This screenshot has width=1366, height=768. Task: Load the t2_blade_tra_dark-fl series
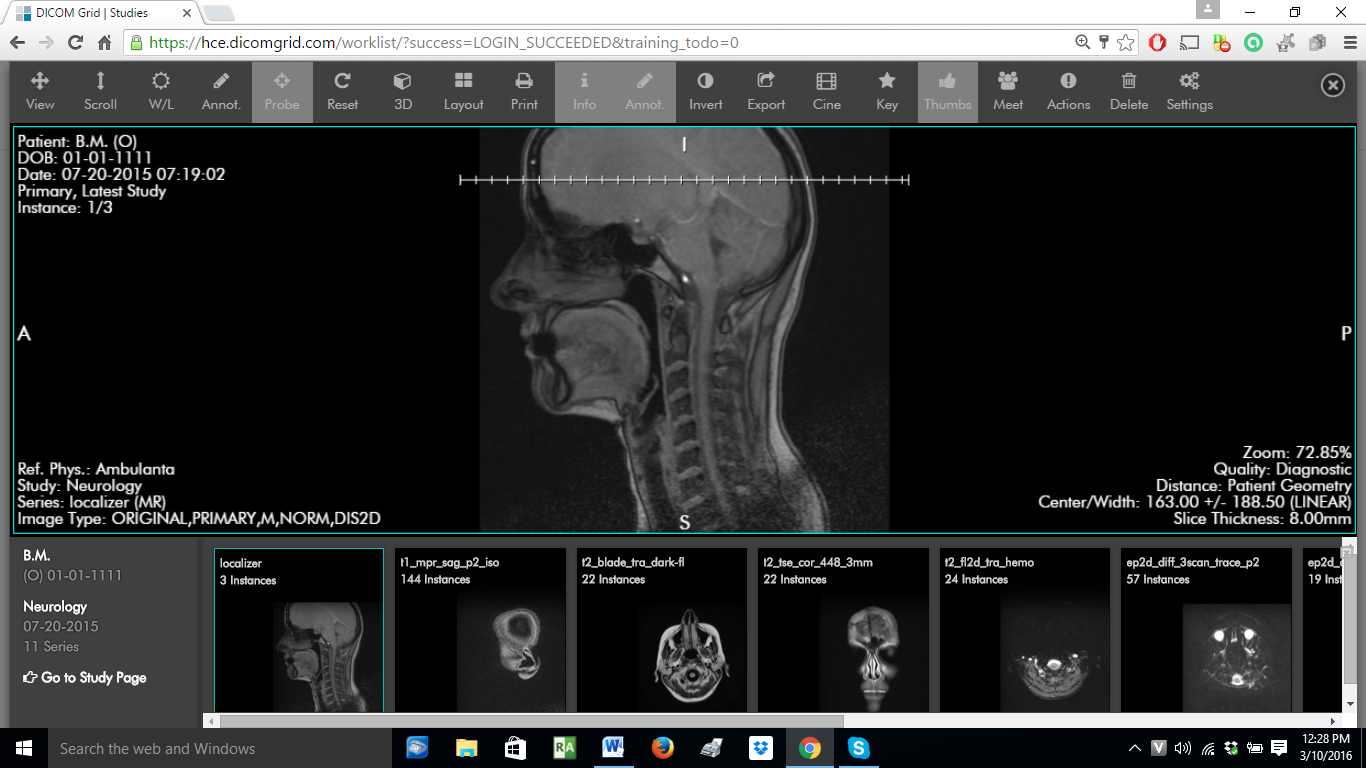tap(662, 630)
